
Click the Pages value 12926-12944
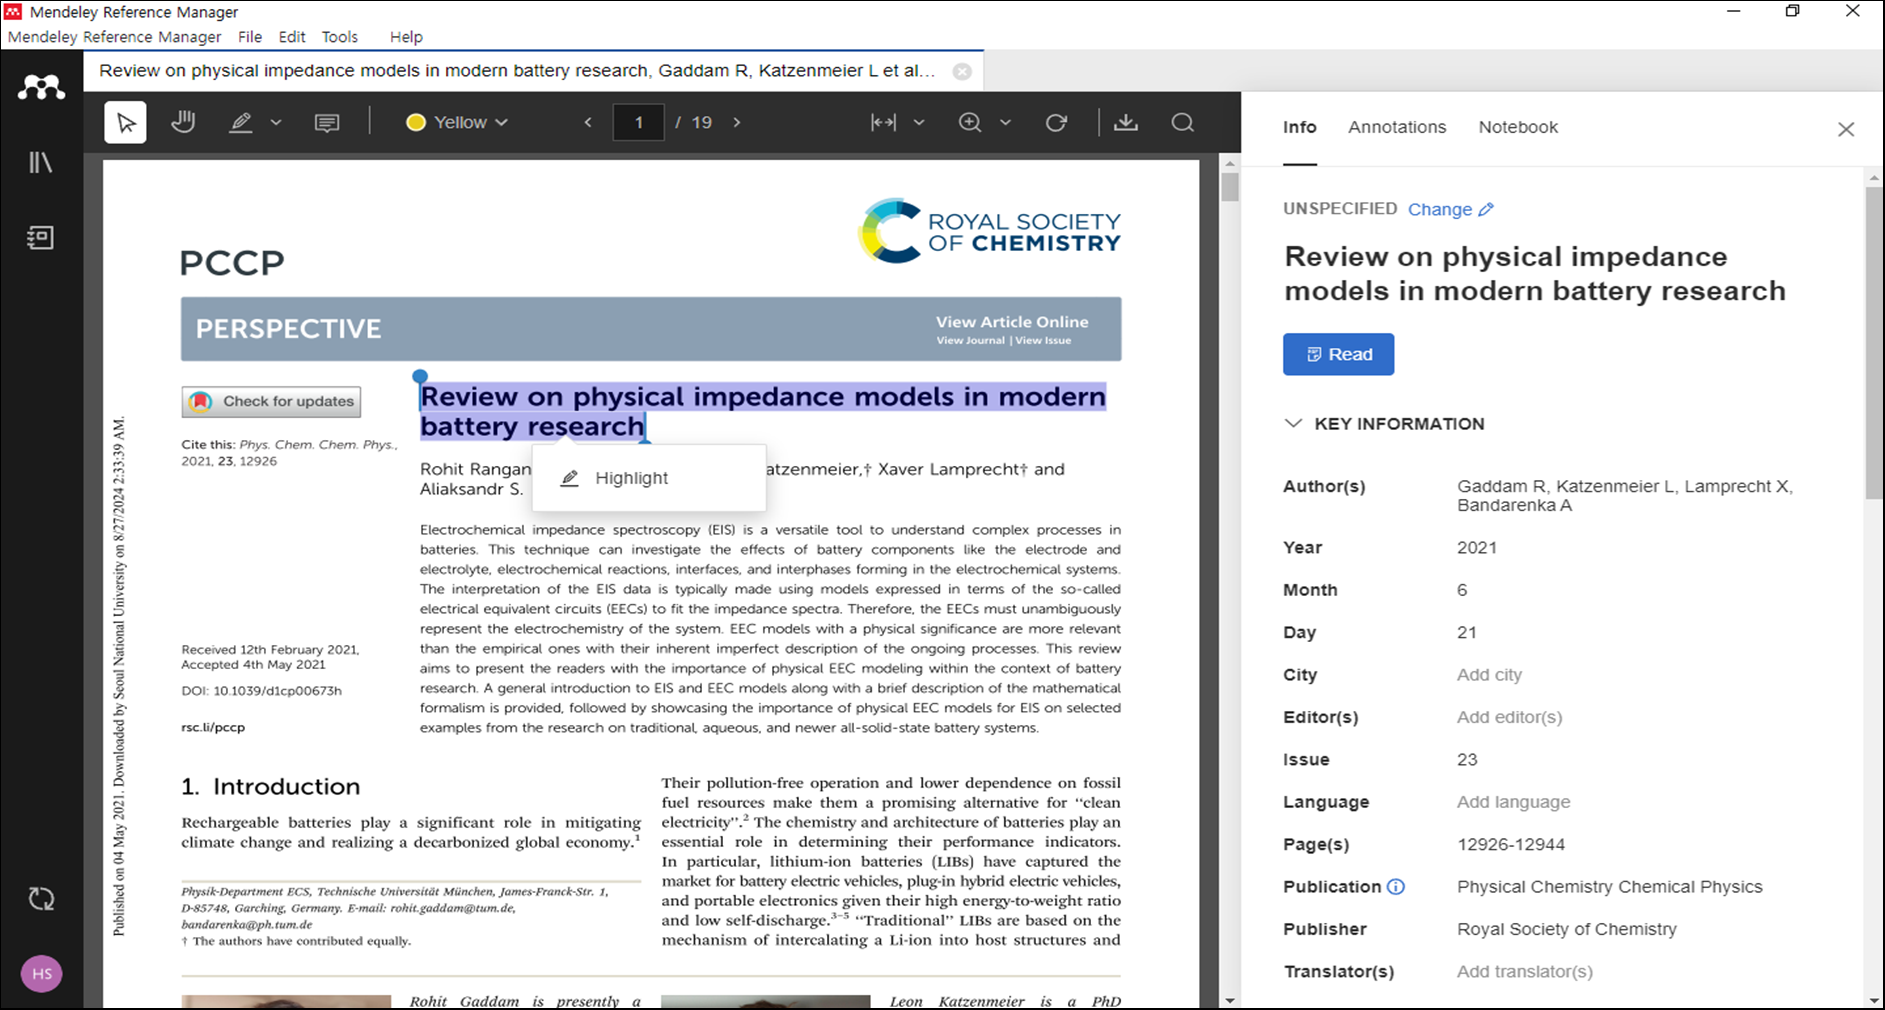[x=1510, y=844]
